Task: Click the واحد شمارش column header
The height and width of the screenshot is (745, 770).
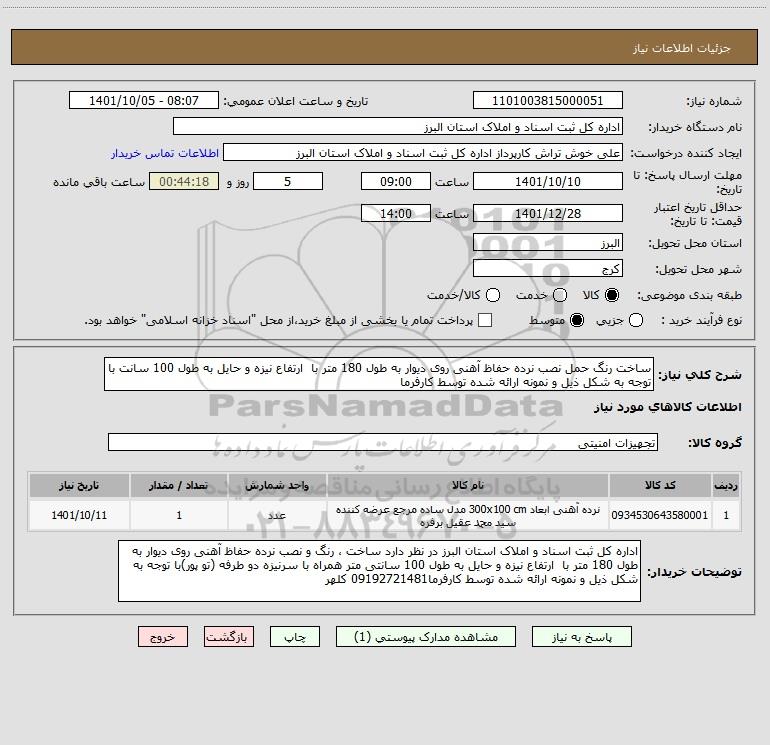Action: pos(277,485)
